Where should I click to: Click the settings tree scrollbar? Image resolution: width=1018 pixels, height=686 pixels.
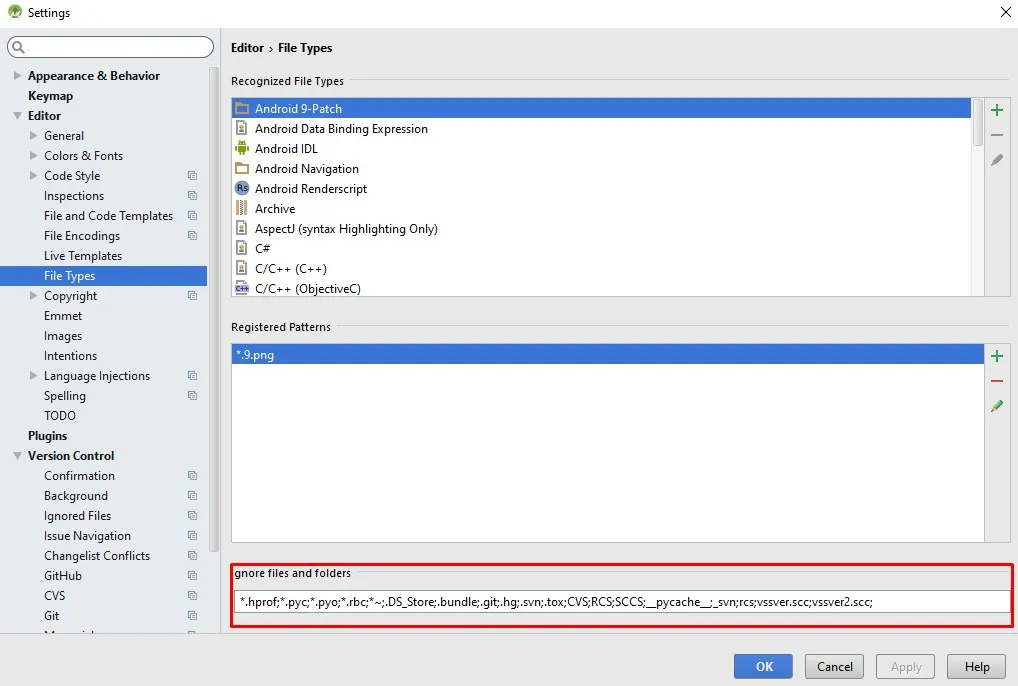pyautogui.click(x=214, y=308)
